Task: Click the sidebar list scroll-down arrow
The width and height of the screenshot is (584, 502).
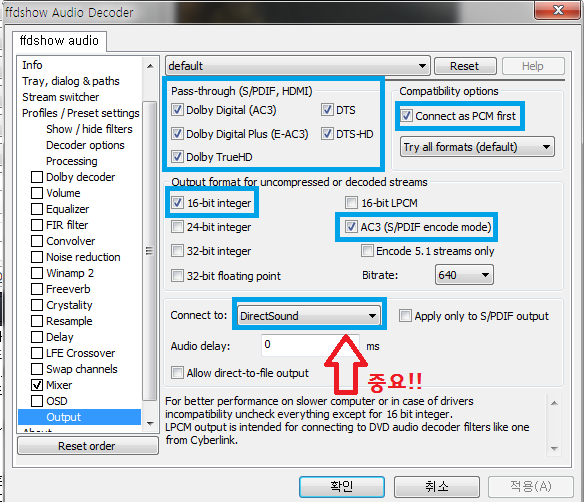Action: point(150,424)
